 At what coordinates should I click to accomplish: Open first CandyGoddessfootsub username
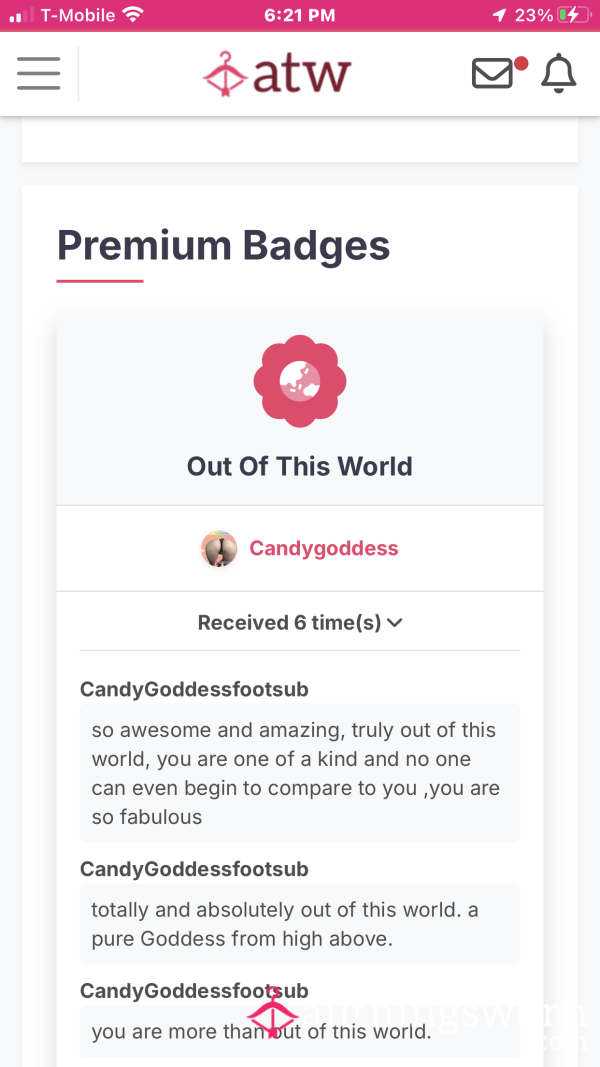point(194,689)
